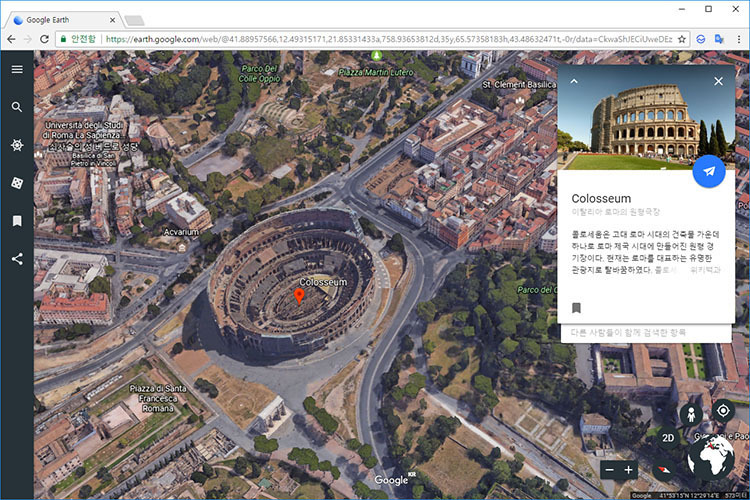The height and width of the screenshot is (500, 750).
Task: Click Parco Del Colle Oppio label
Action: [x=259, y=74]
